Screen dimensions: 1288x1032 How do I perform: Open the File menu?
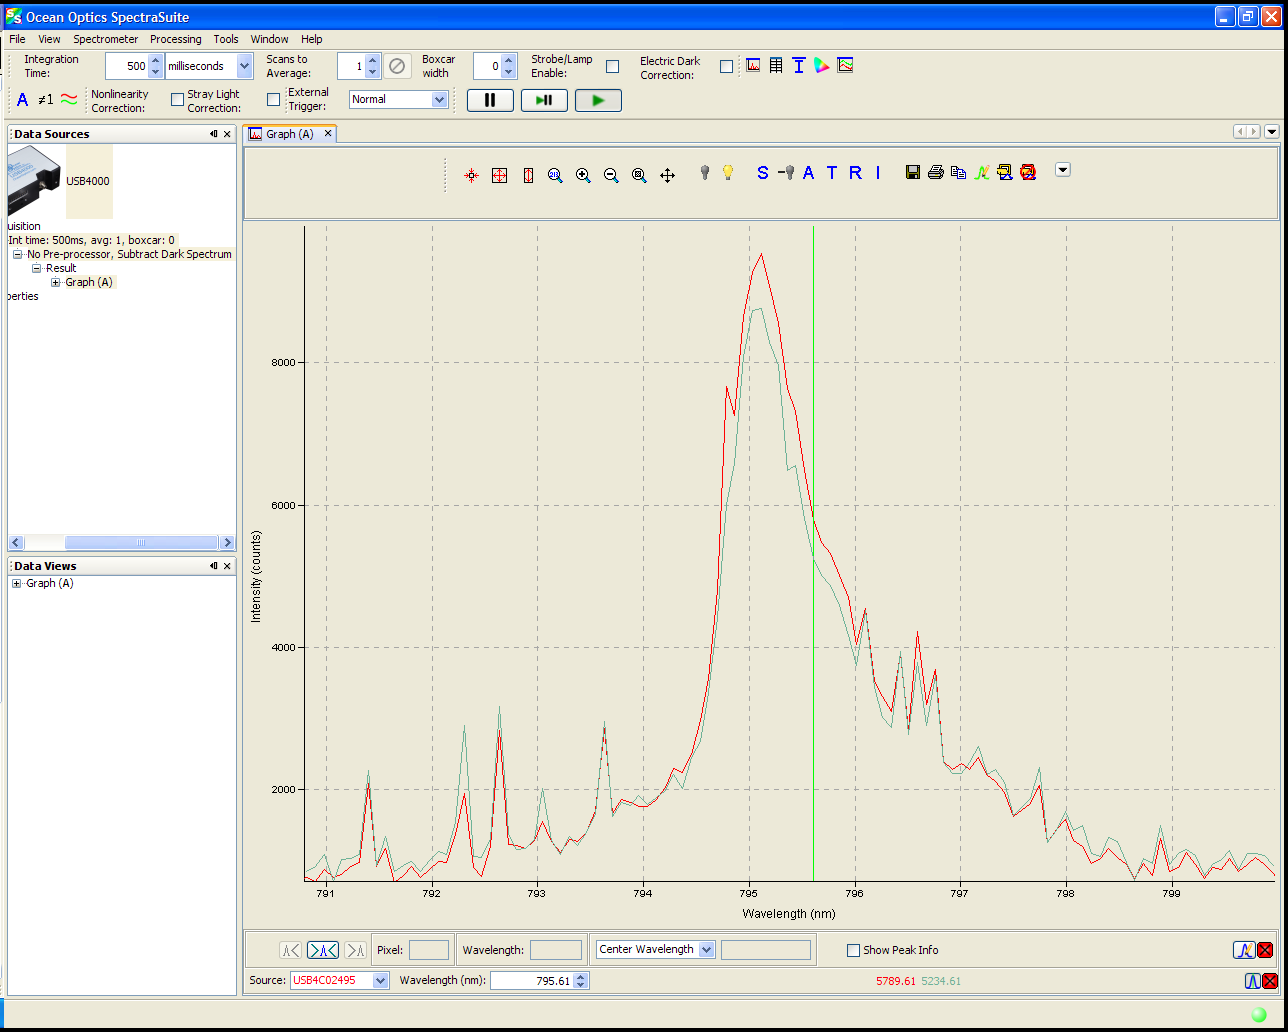coord(17,39)
